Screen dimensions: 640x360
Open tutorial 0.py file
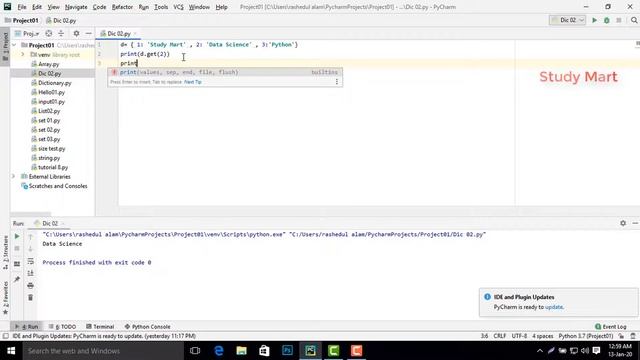click(x=50, y=167)
